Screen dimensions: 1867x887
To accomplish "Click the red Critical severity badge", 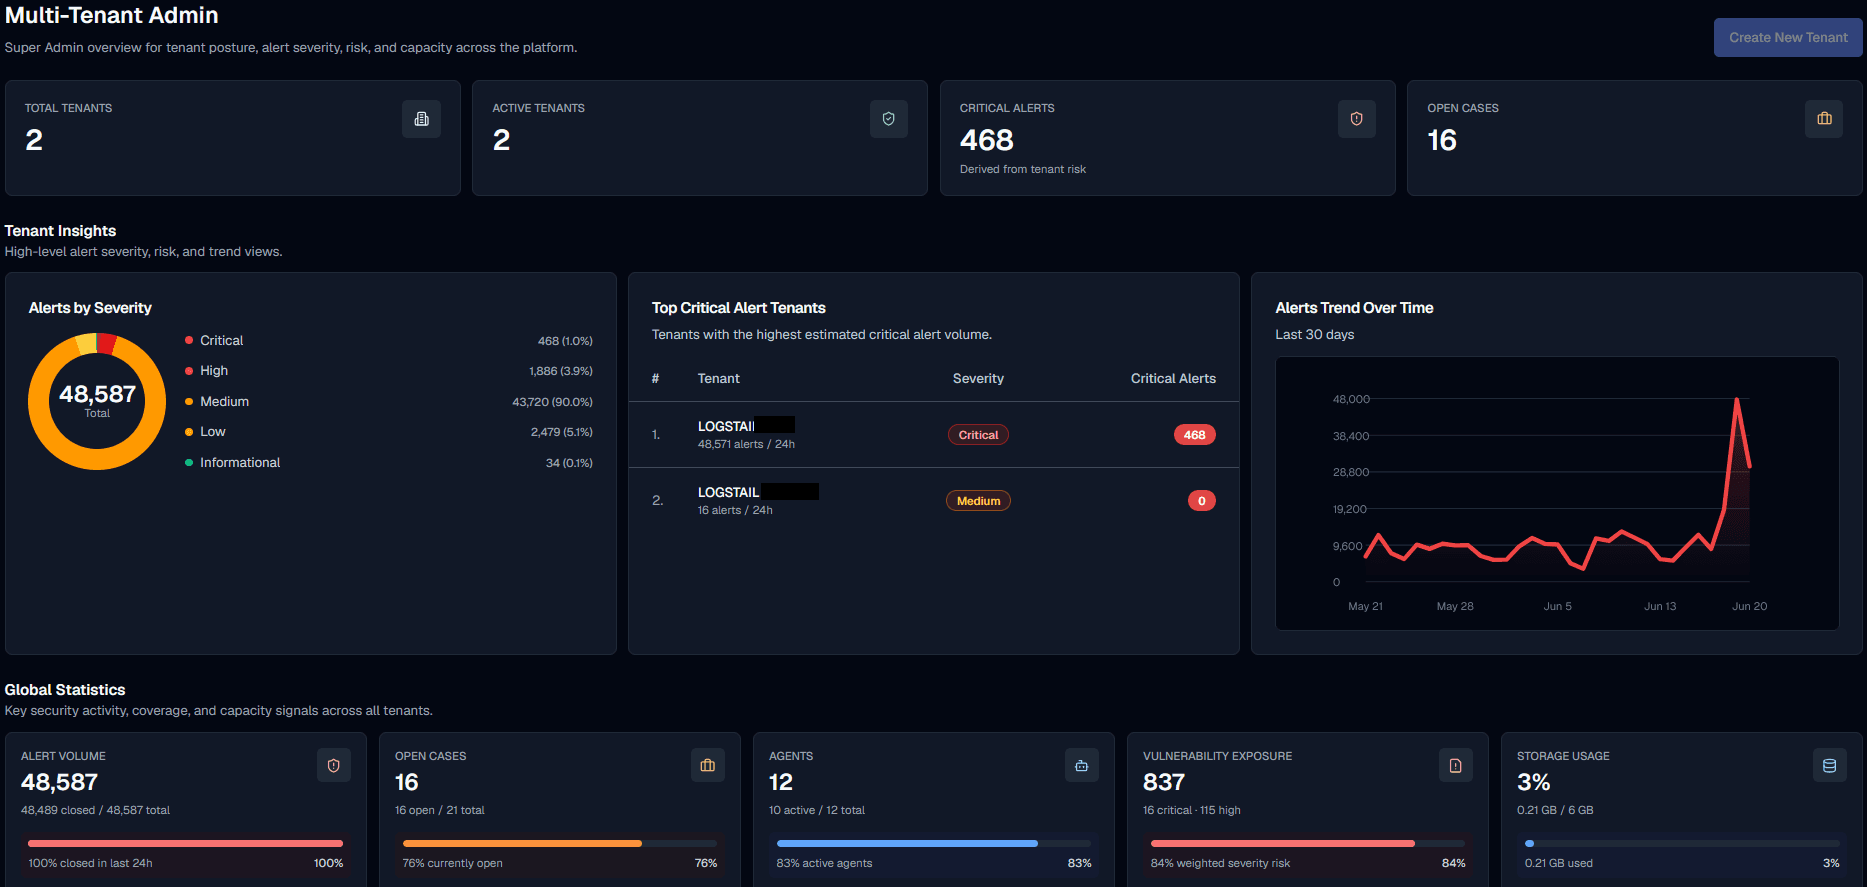I will click(x=978, y=435).
